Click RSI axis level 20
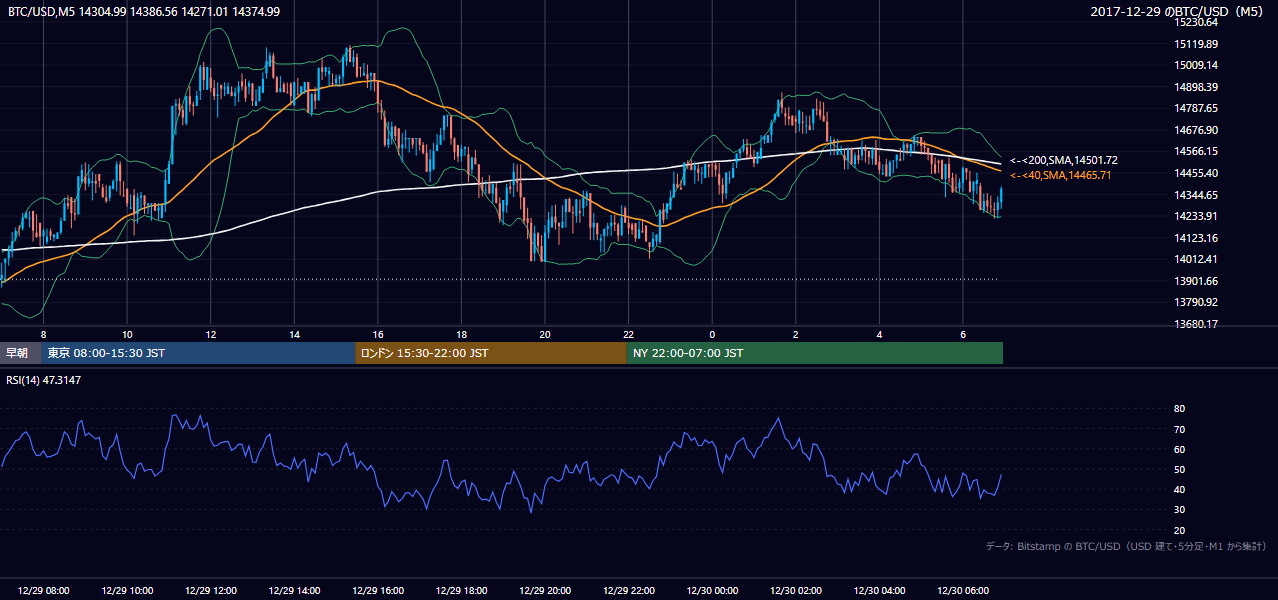The height and width of the screenshot is (600, 1278). [1179, 530]
